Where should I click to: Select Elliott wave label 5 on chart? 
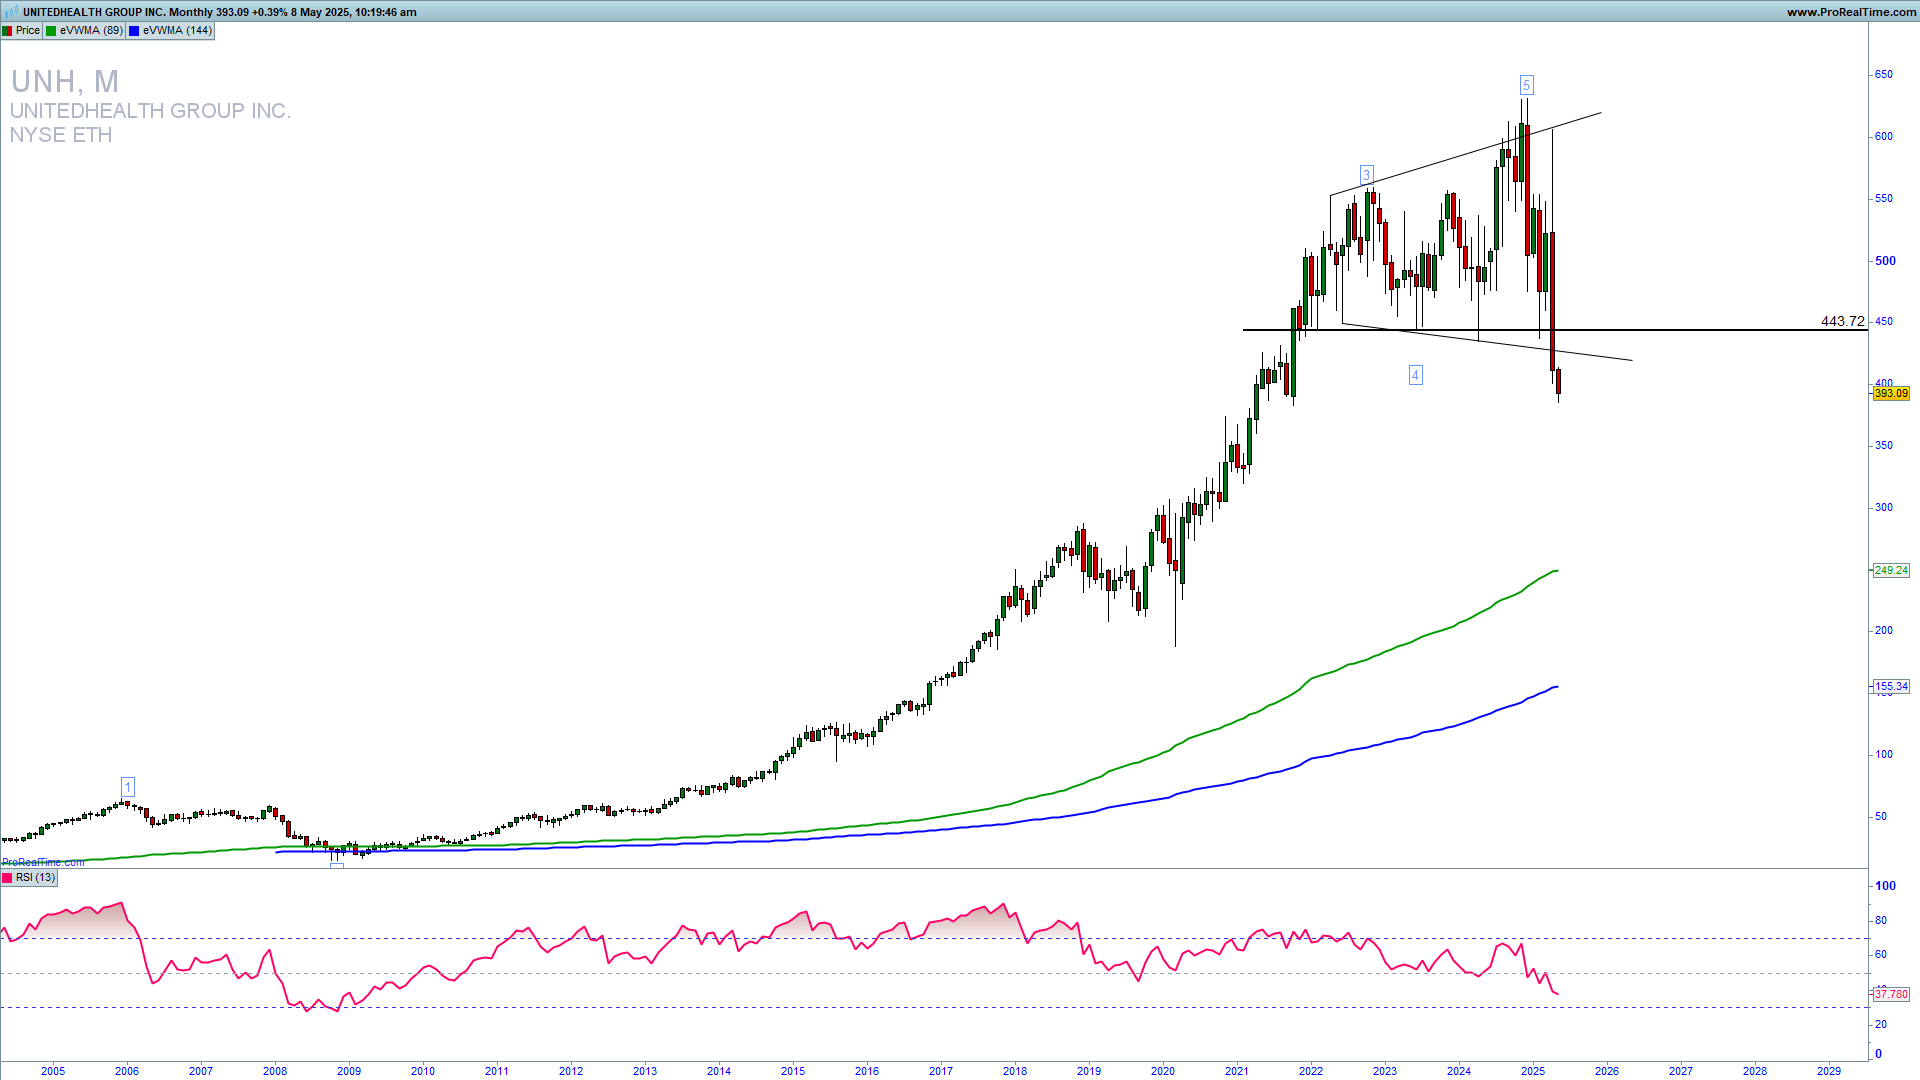[1526, 85]
